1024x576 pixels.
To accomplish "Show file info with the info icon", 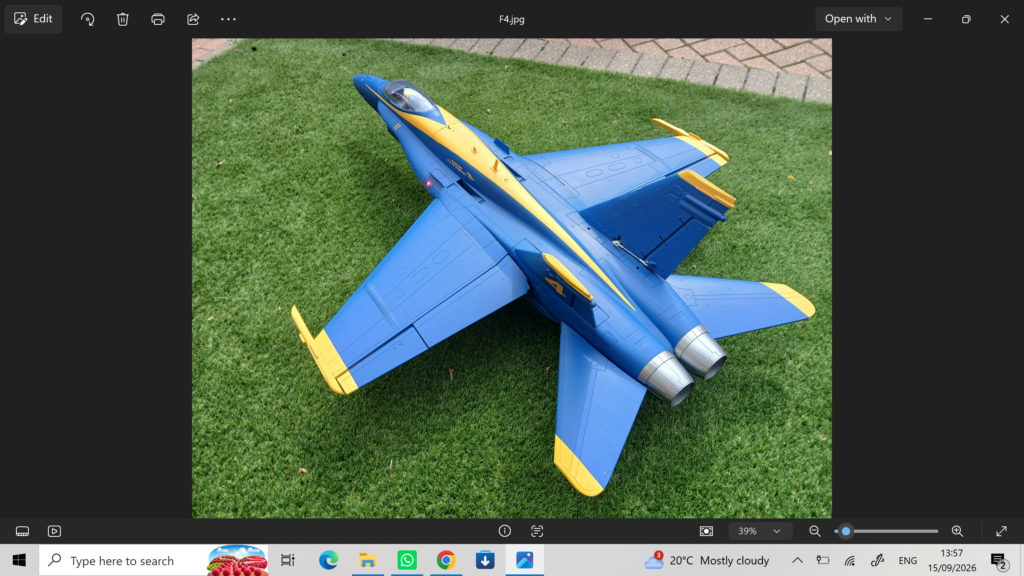I will pyautogui.click(x=505, y=531).
